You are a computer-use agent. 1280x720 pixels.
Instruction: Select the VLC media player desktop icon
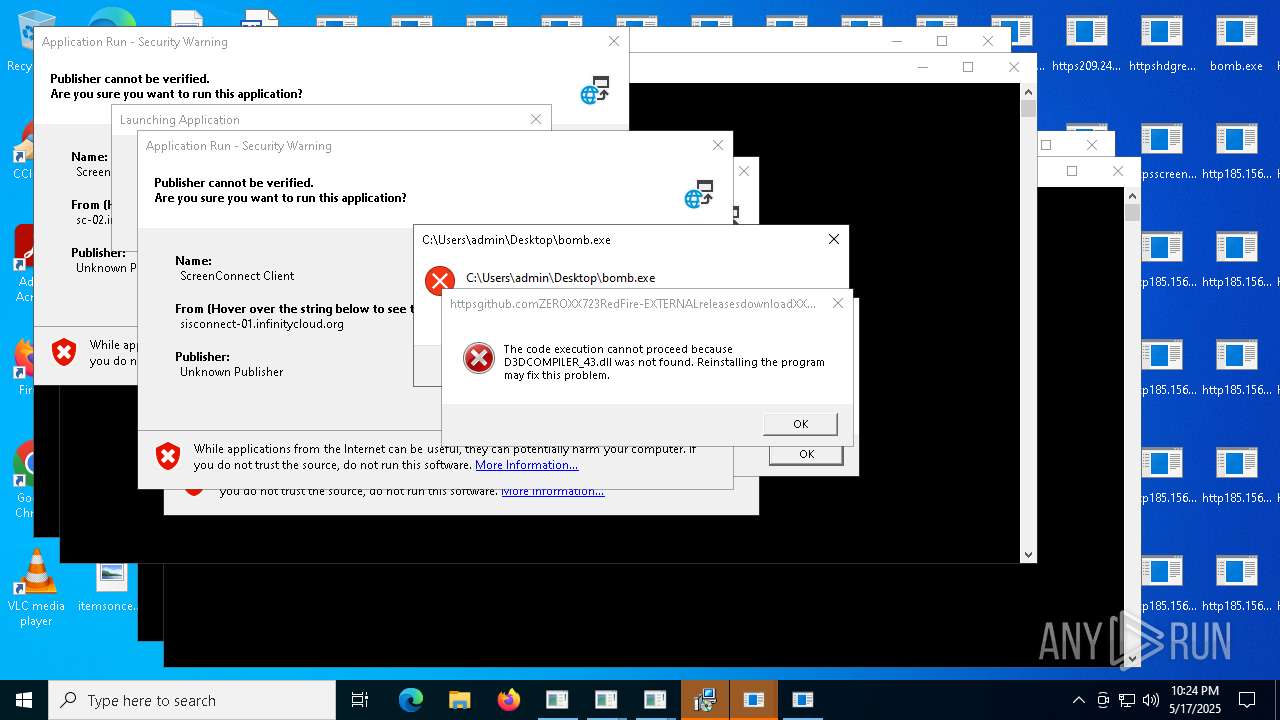[x=36, y=588]
